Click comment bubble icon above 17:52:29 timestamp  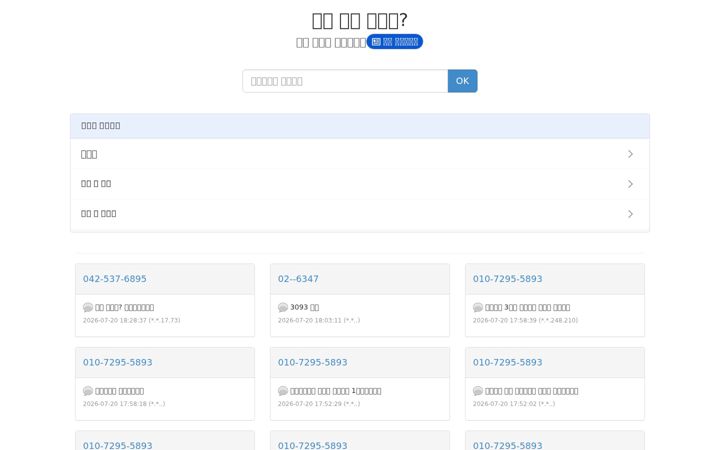click(x=283, y=391)
